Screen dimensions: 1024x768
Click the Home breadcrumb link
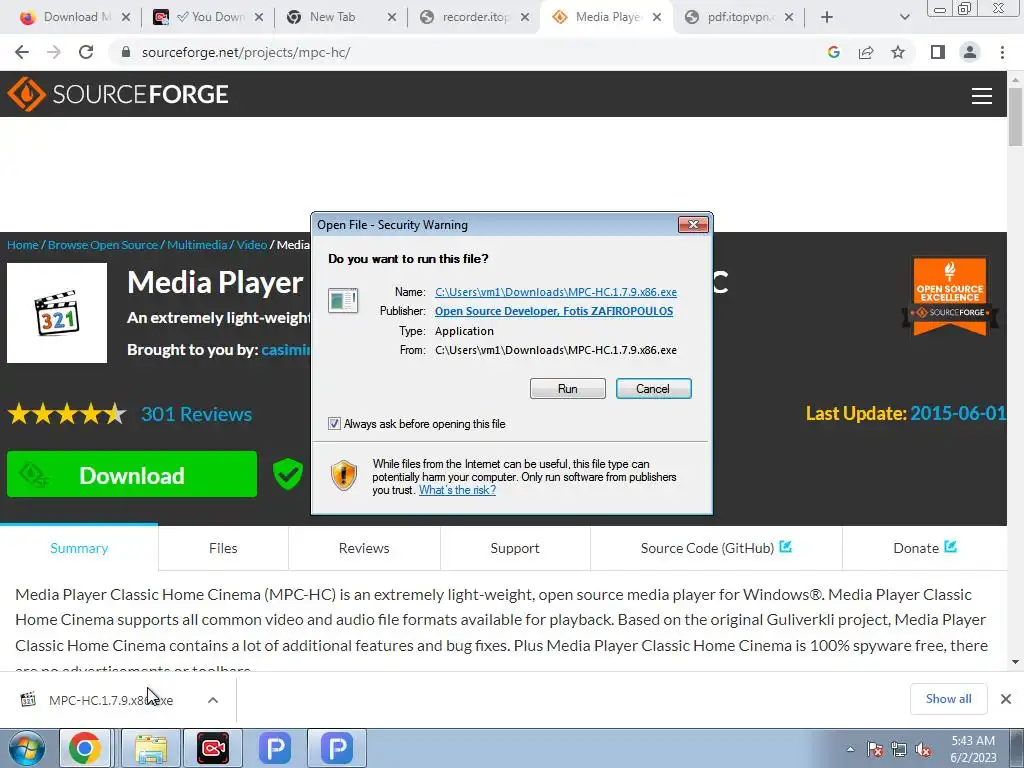point(23,245)
